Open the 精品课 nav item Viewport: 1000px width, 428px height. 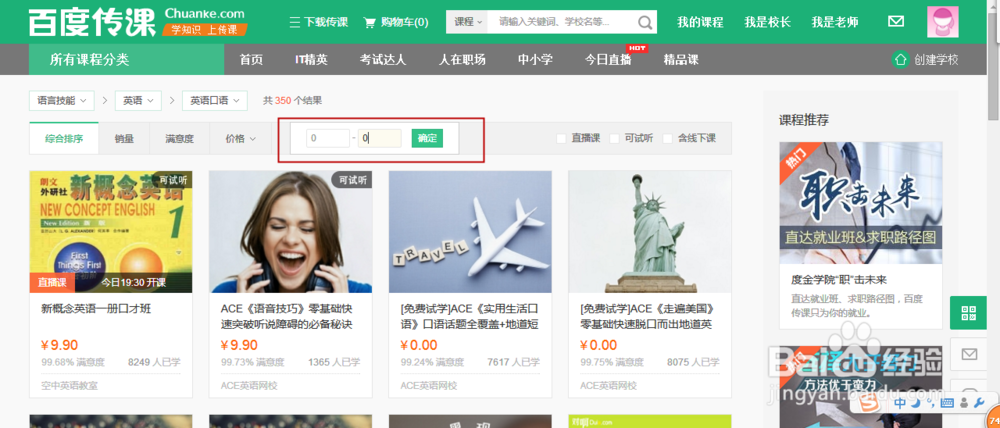(681, 60)
